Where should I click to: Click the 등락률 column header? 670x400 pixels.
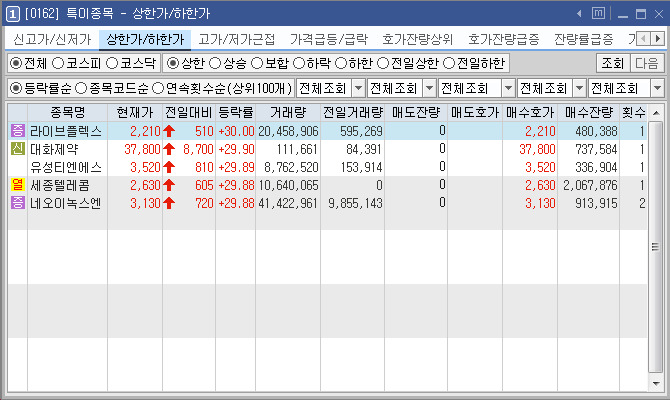coord(235,112)
